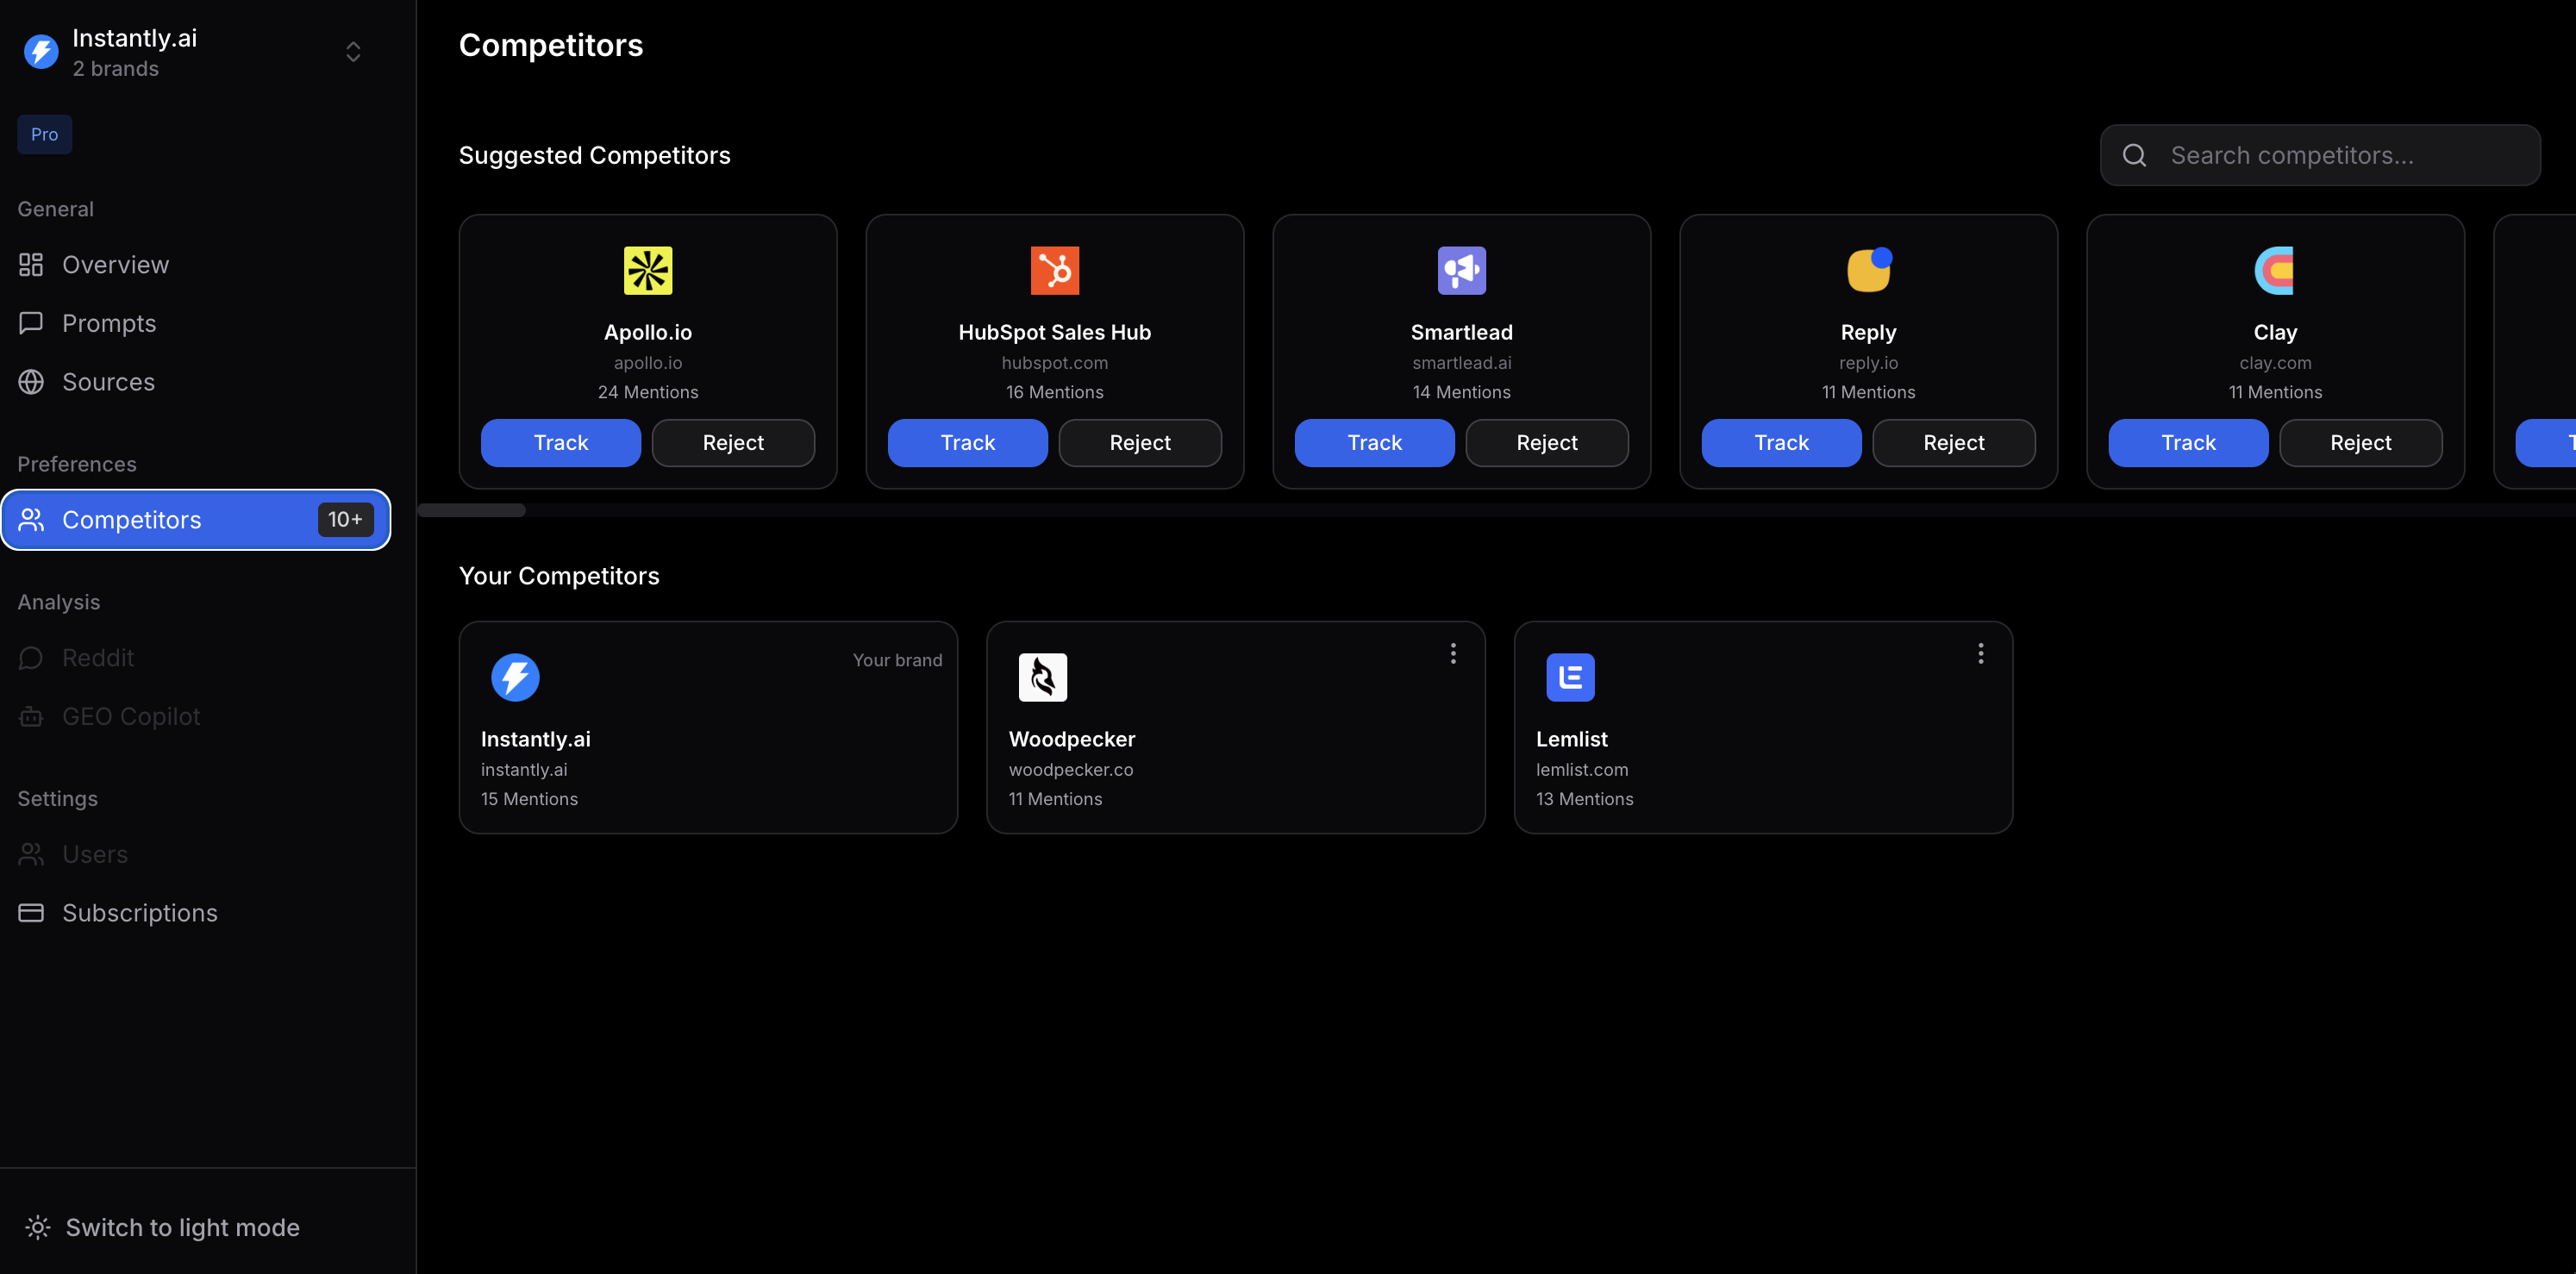Click the Instantly.ai logo in Your Competitors
The image size is (2576, 1274).
515,678
